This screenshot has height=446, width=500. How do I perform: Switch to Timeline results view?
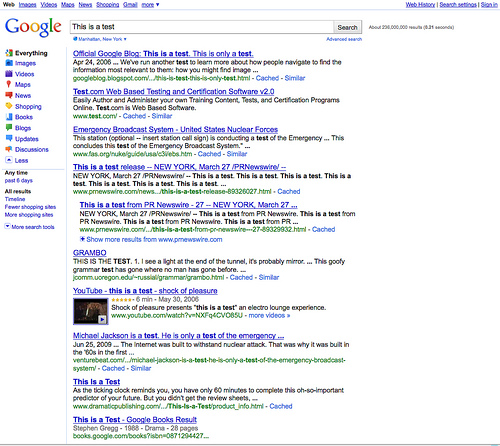tap(15, 199)
